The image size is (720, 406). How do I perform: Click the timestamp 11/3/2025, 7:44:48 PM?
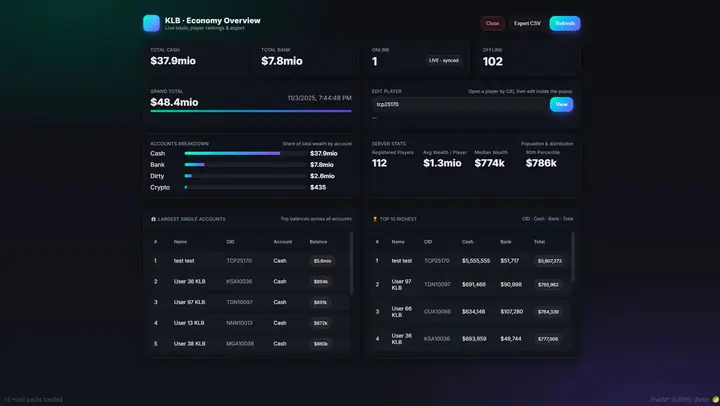(x=320, y=98)
